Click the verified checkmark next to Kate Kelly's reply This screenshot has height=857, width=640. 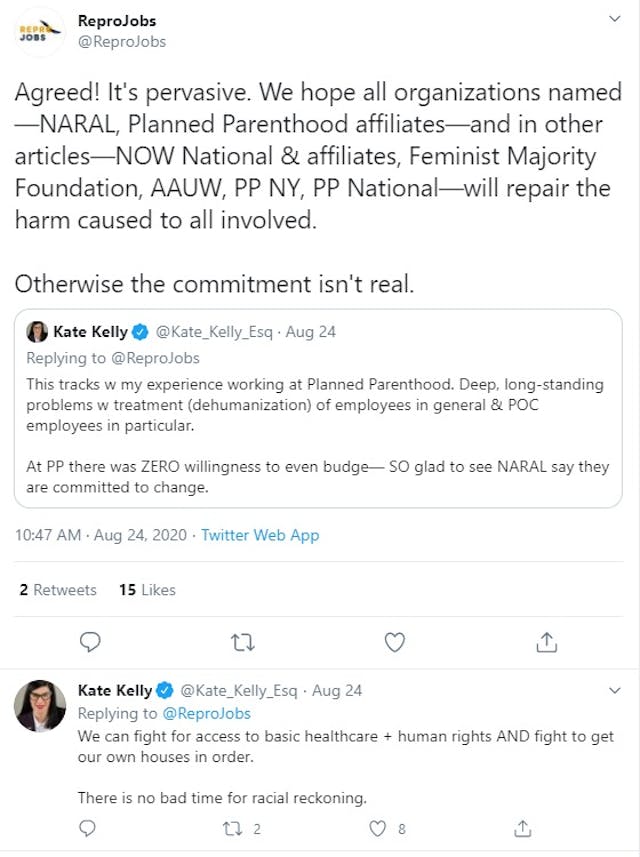[x=162, y=690]
